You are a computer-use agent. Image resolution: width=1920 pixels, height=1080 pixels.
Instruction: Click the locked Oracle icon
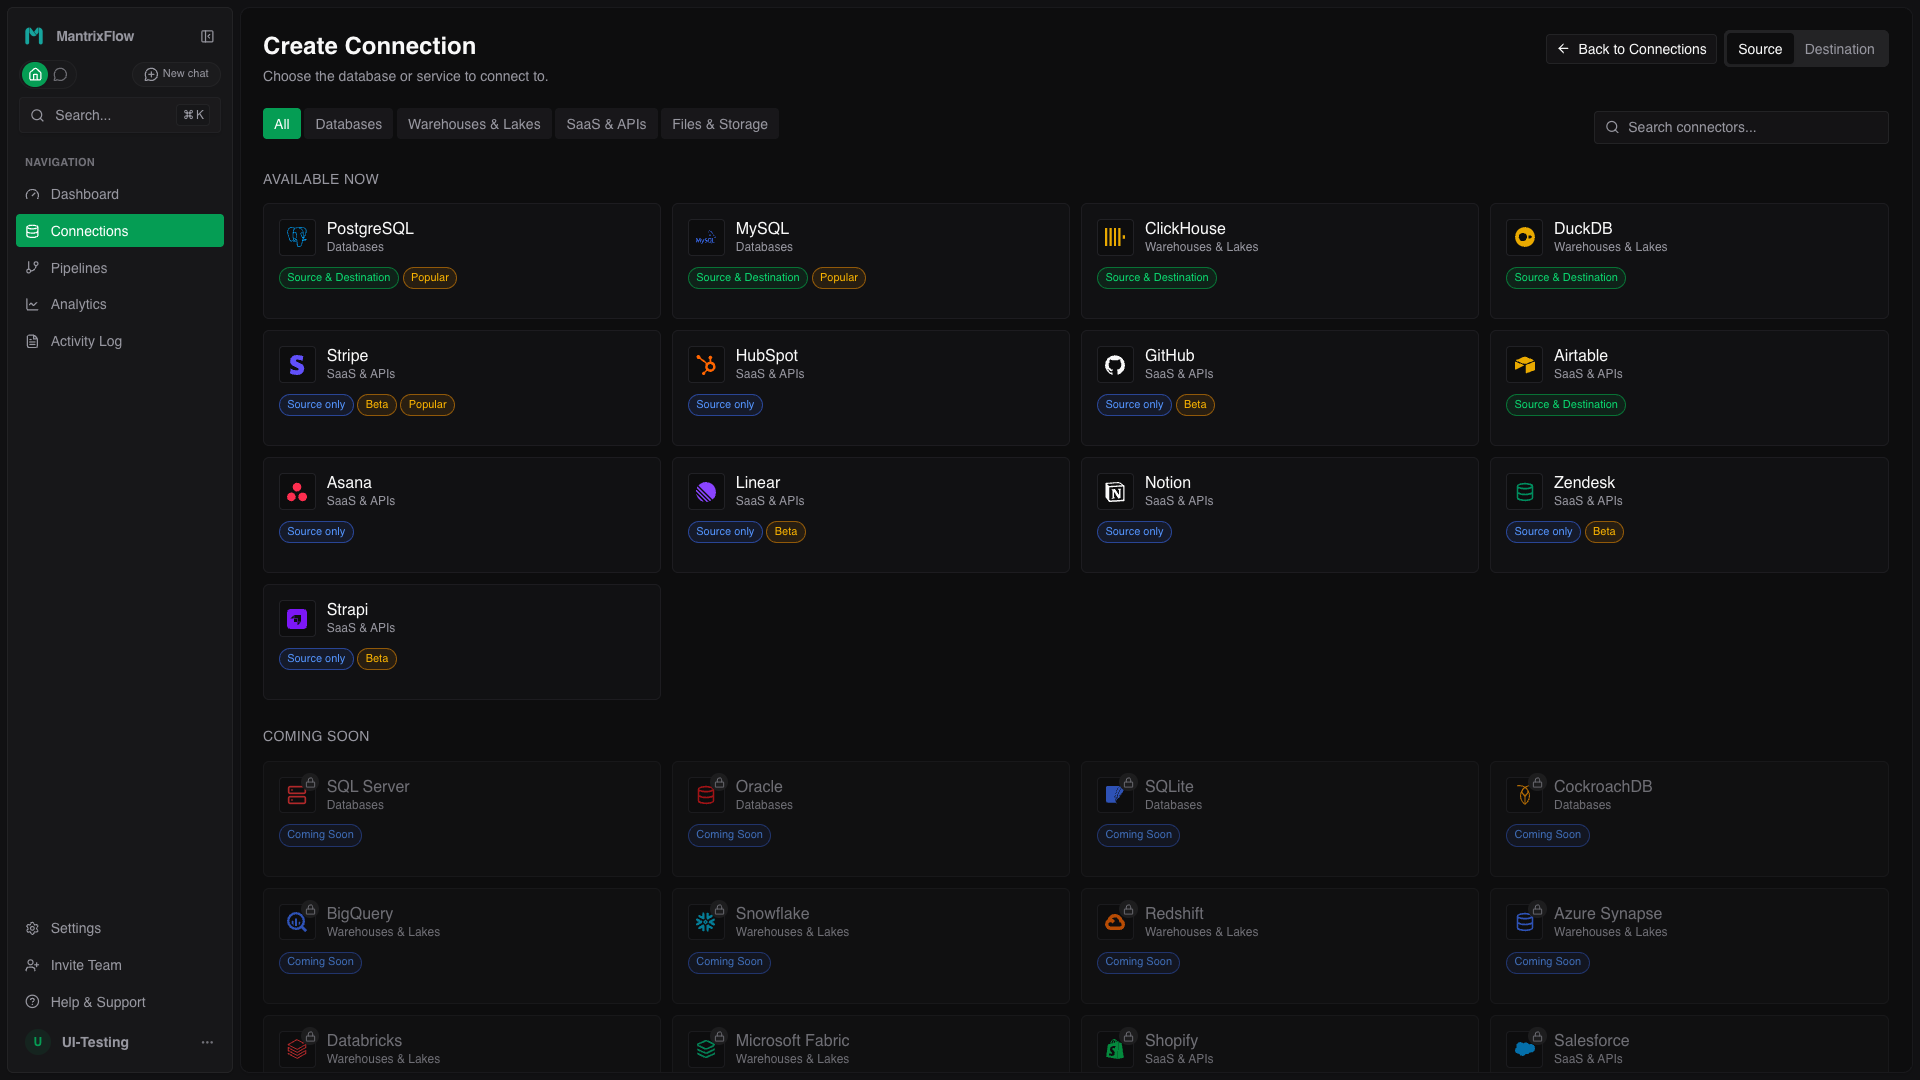pyautogui.click(x=706, y=795)
